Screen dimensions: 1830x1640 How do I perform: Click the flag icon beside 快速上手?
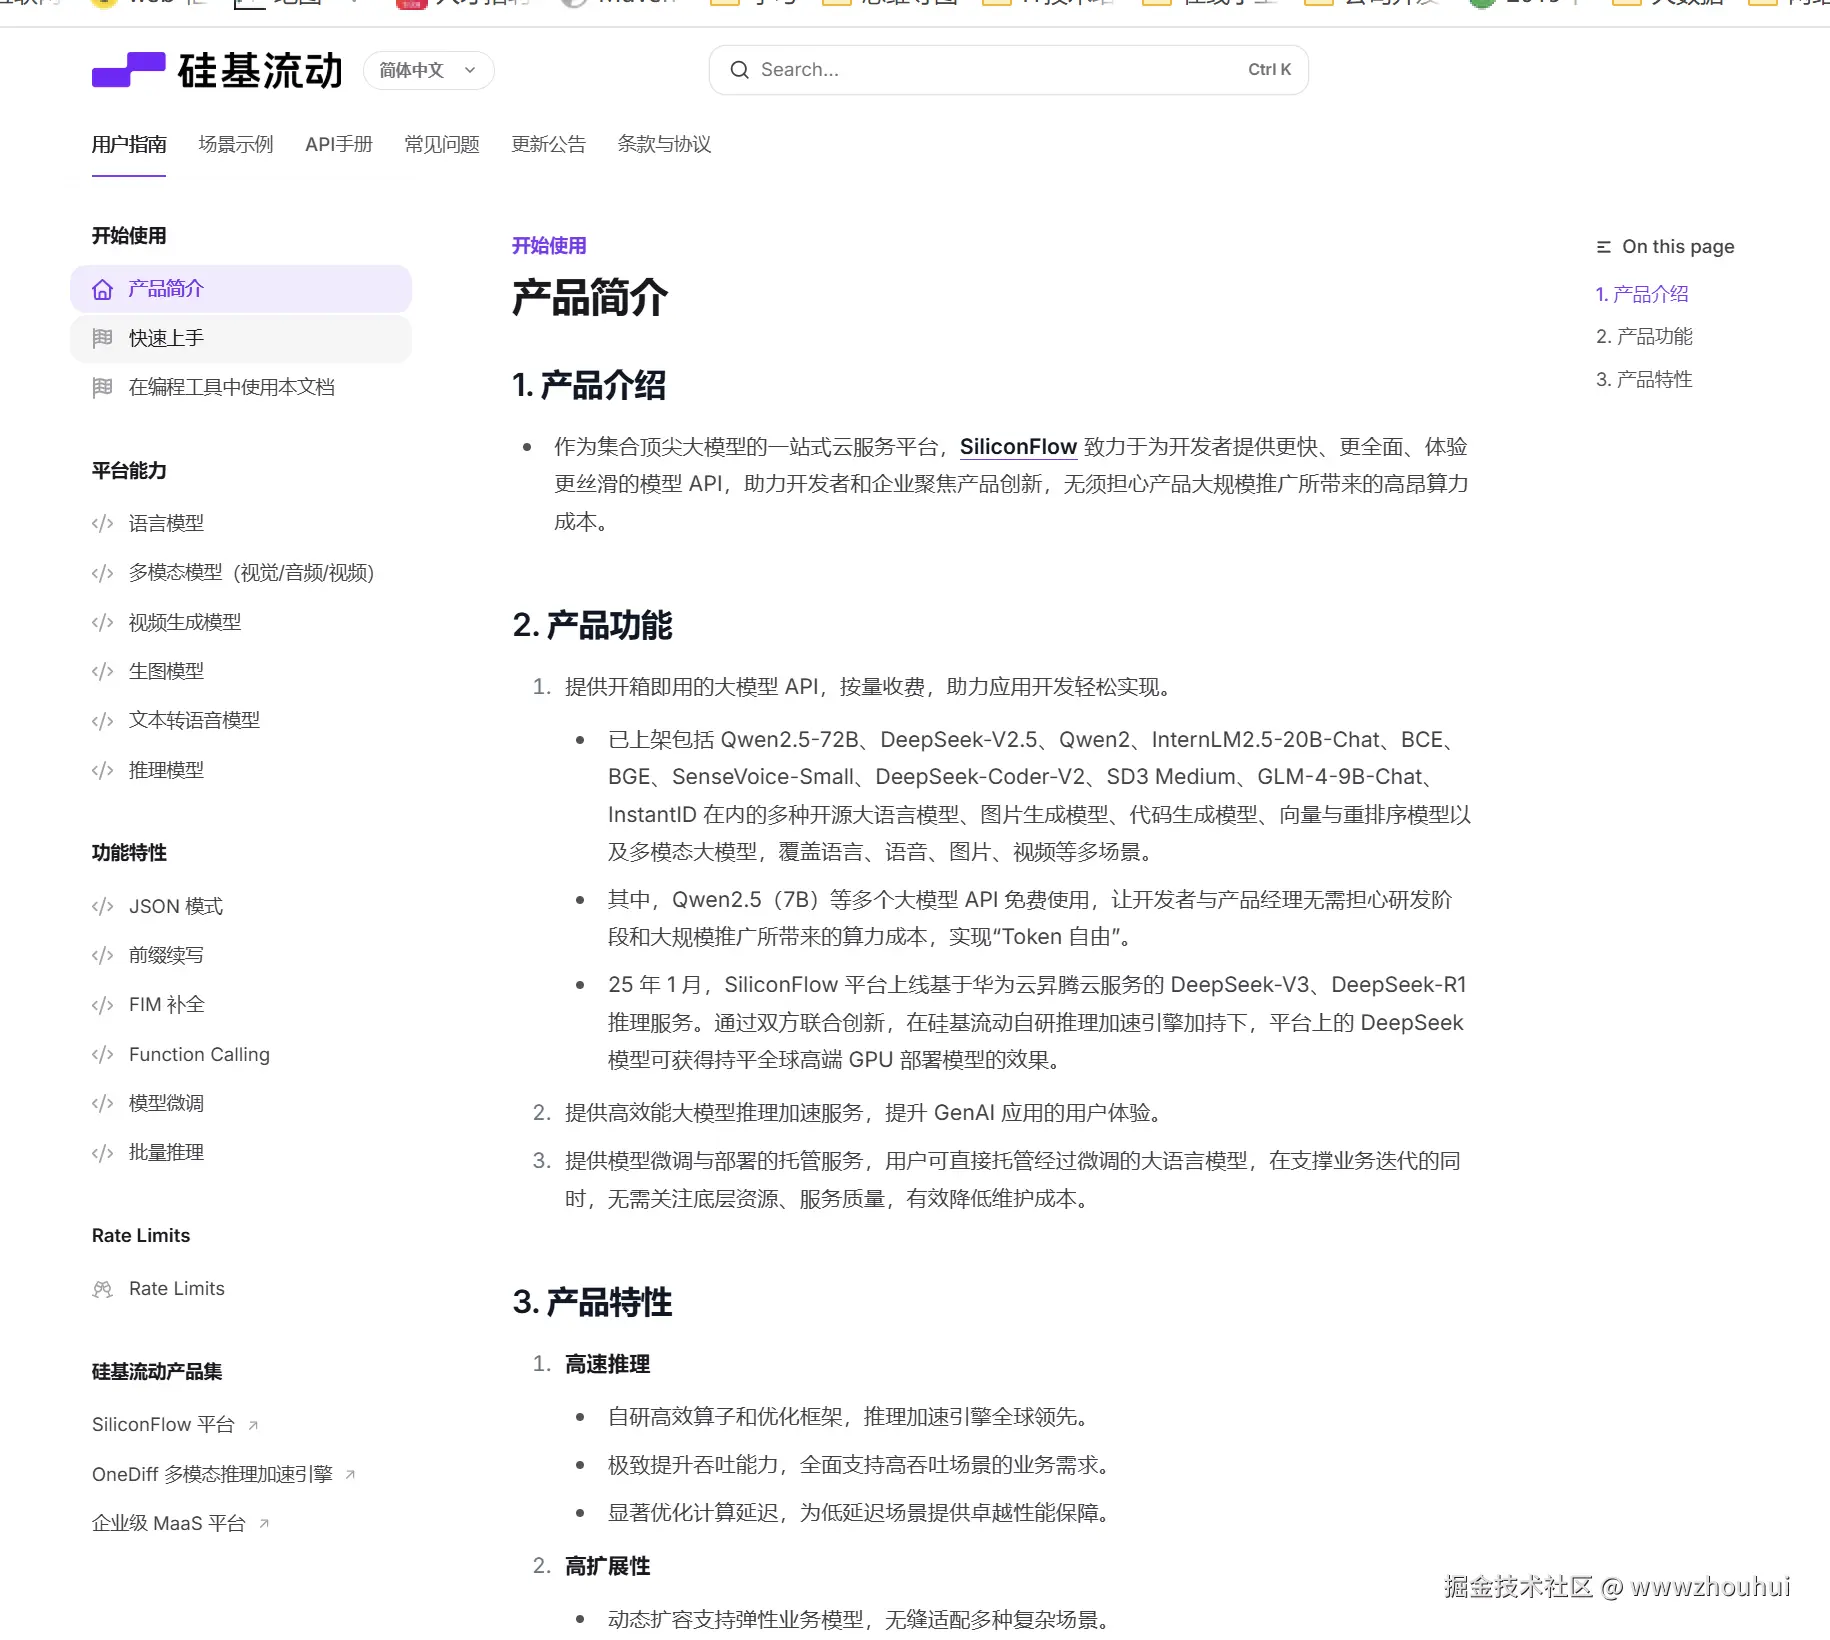pos(102,338)
